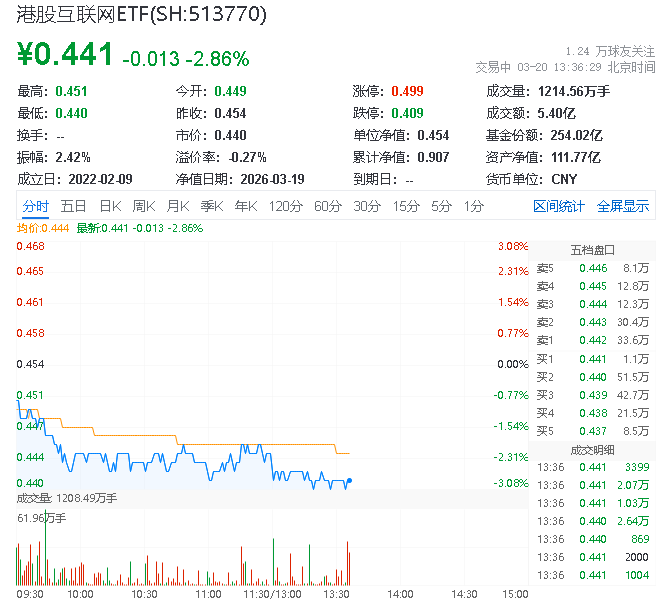Viewport: 656px width, 613px height.
Task: Open the 周K chart tab
Action: (144, 206)
